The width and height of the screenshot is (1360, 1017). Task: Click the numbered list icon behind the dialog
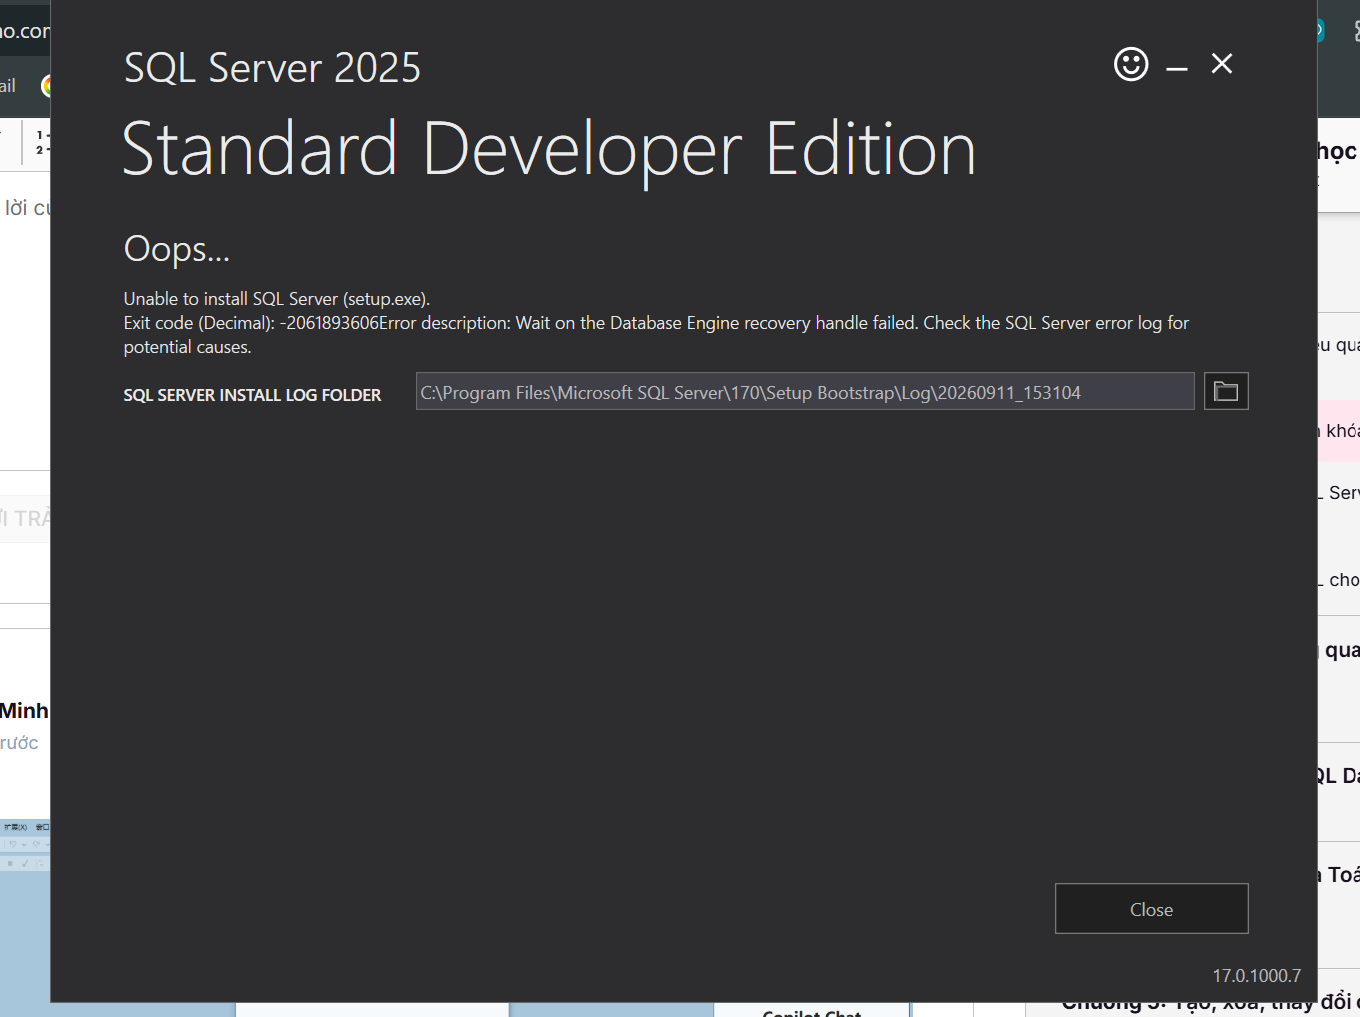coord(42,142)
